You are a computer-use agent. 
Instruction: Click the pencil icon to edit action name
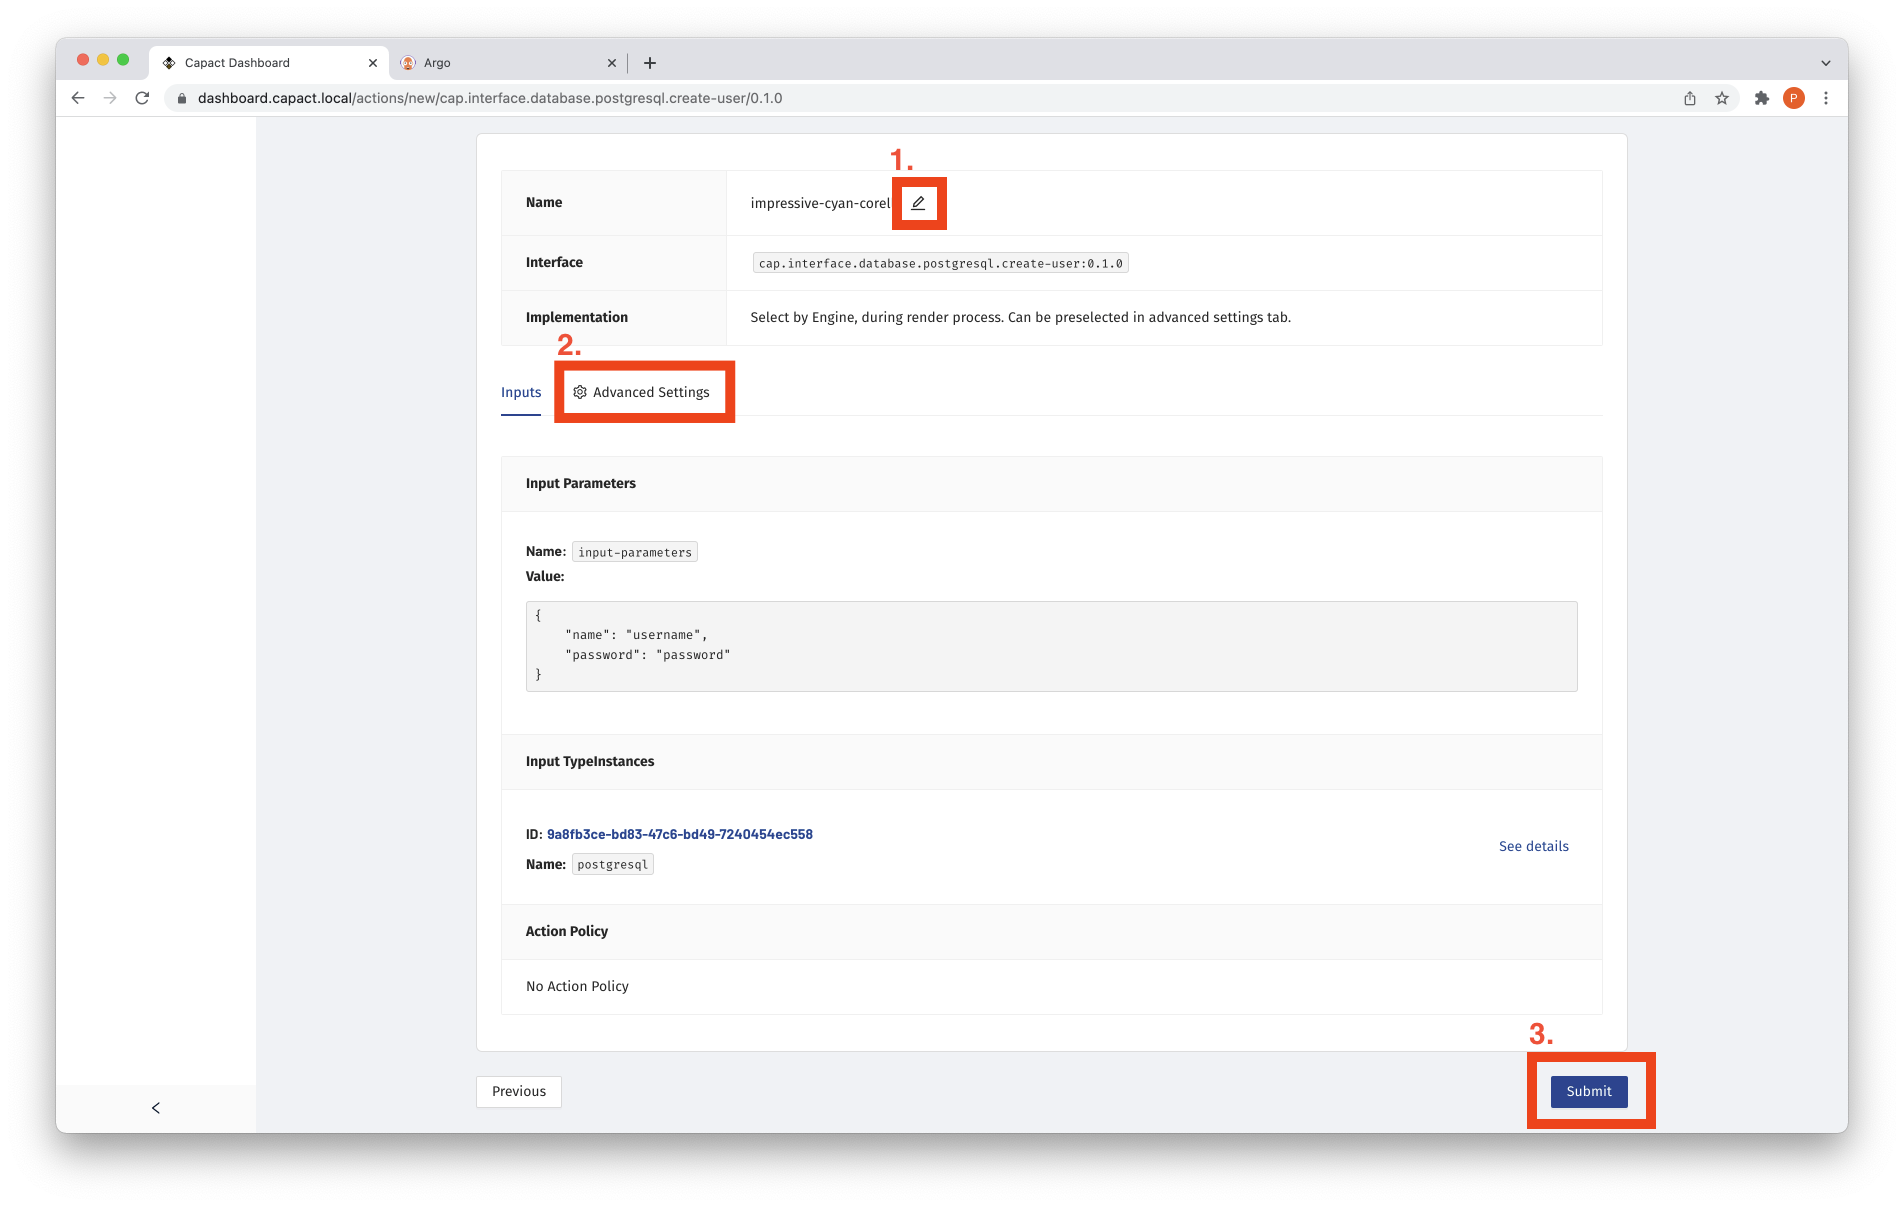918,203
